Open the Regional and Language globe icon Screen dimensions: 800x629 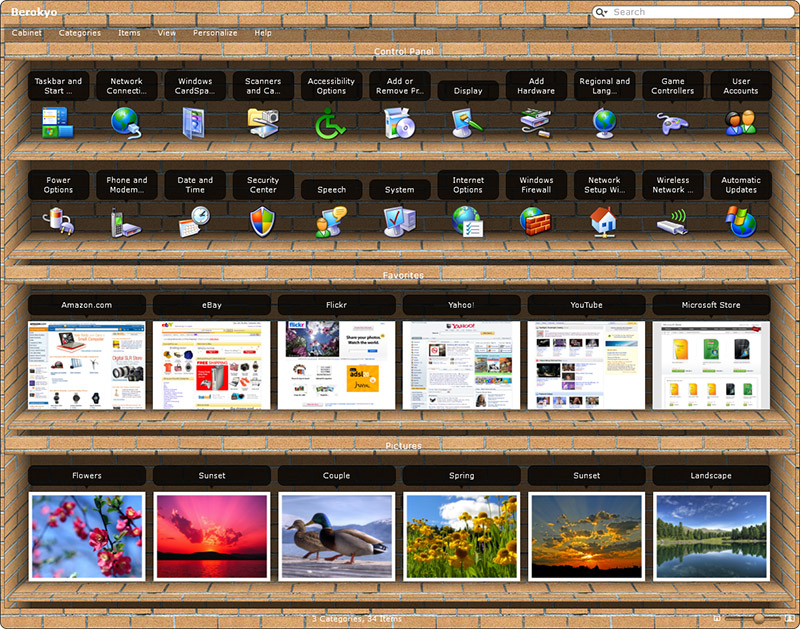pyautogui.click(x=605, y=123)
